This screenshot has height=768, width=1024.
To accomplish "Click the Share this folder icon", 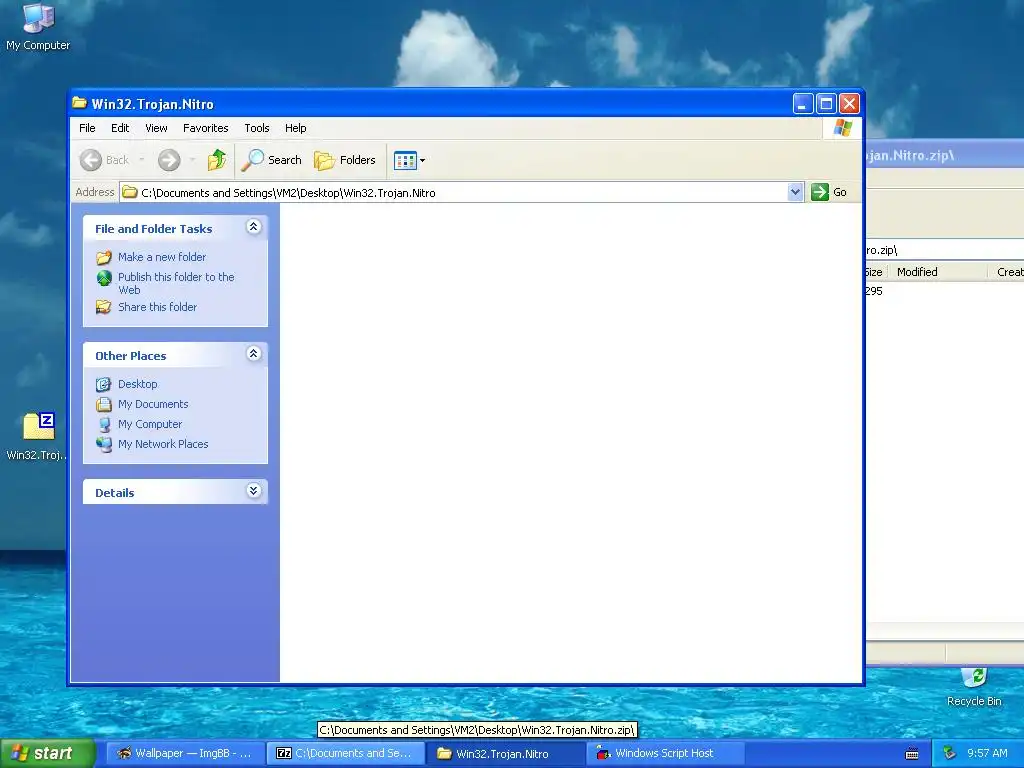I will [104, 307].
